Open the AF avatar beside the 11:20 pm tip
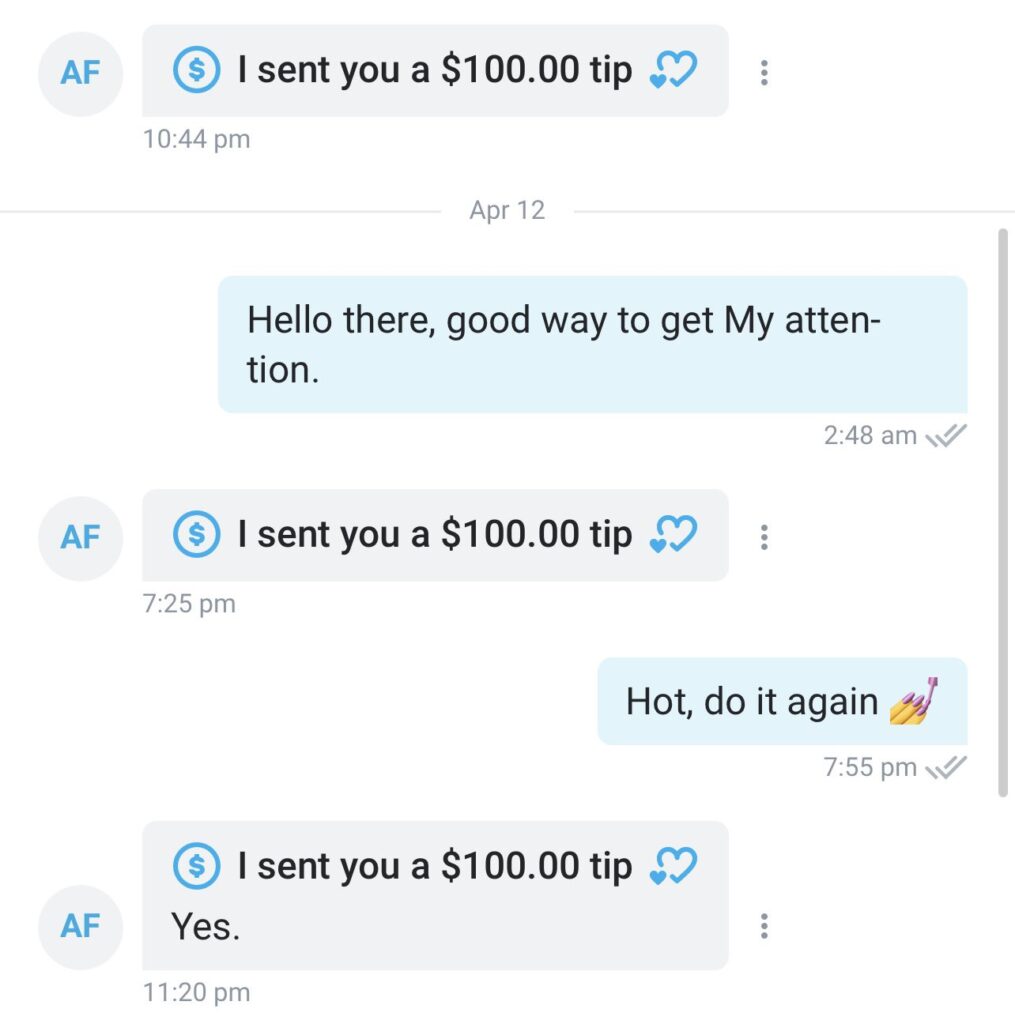 point(80,927)
